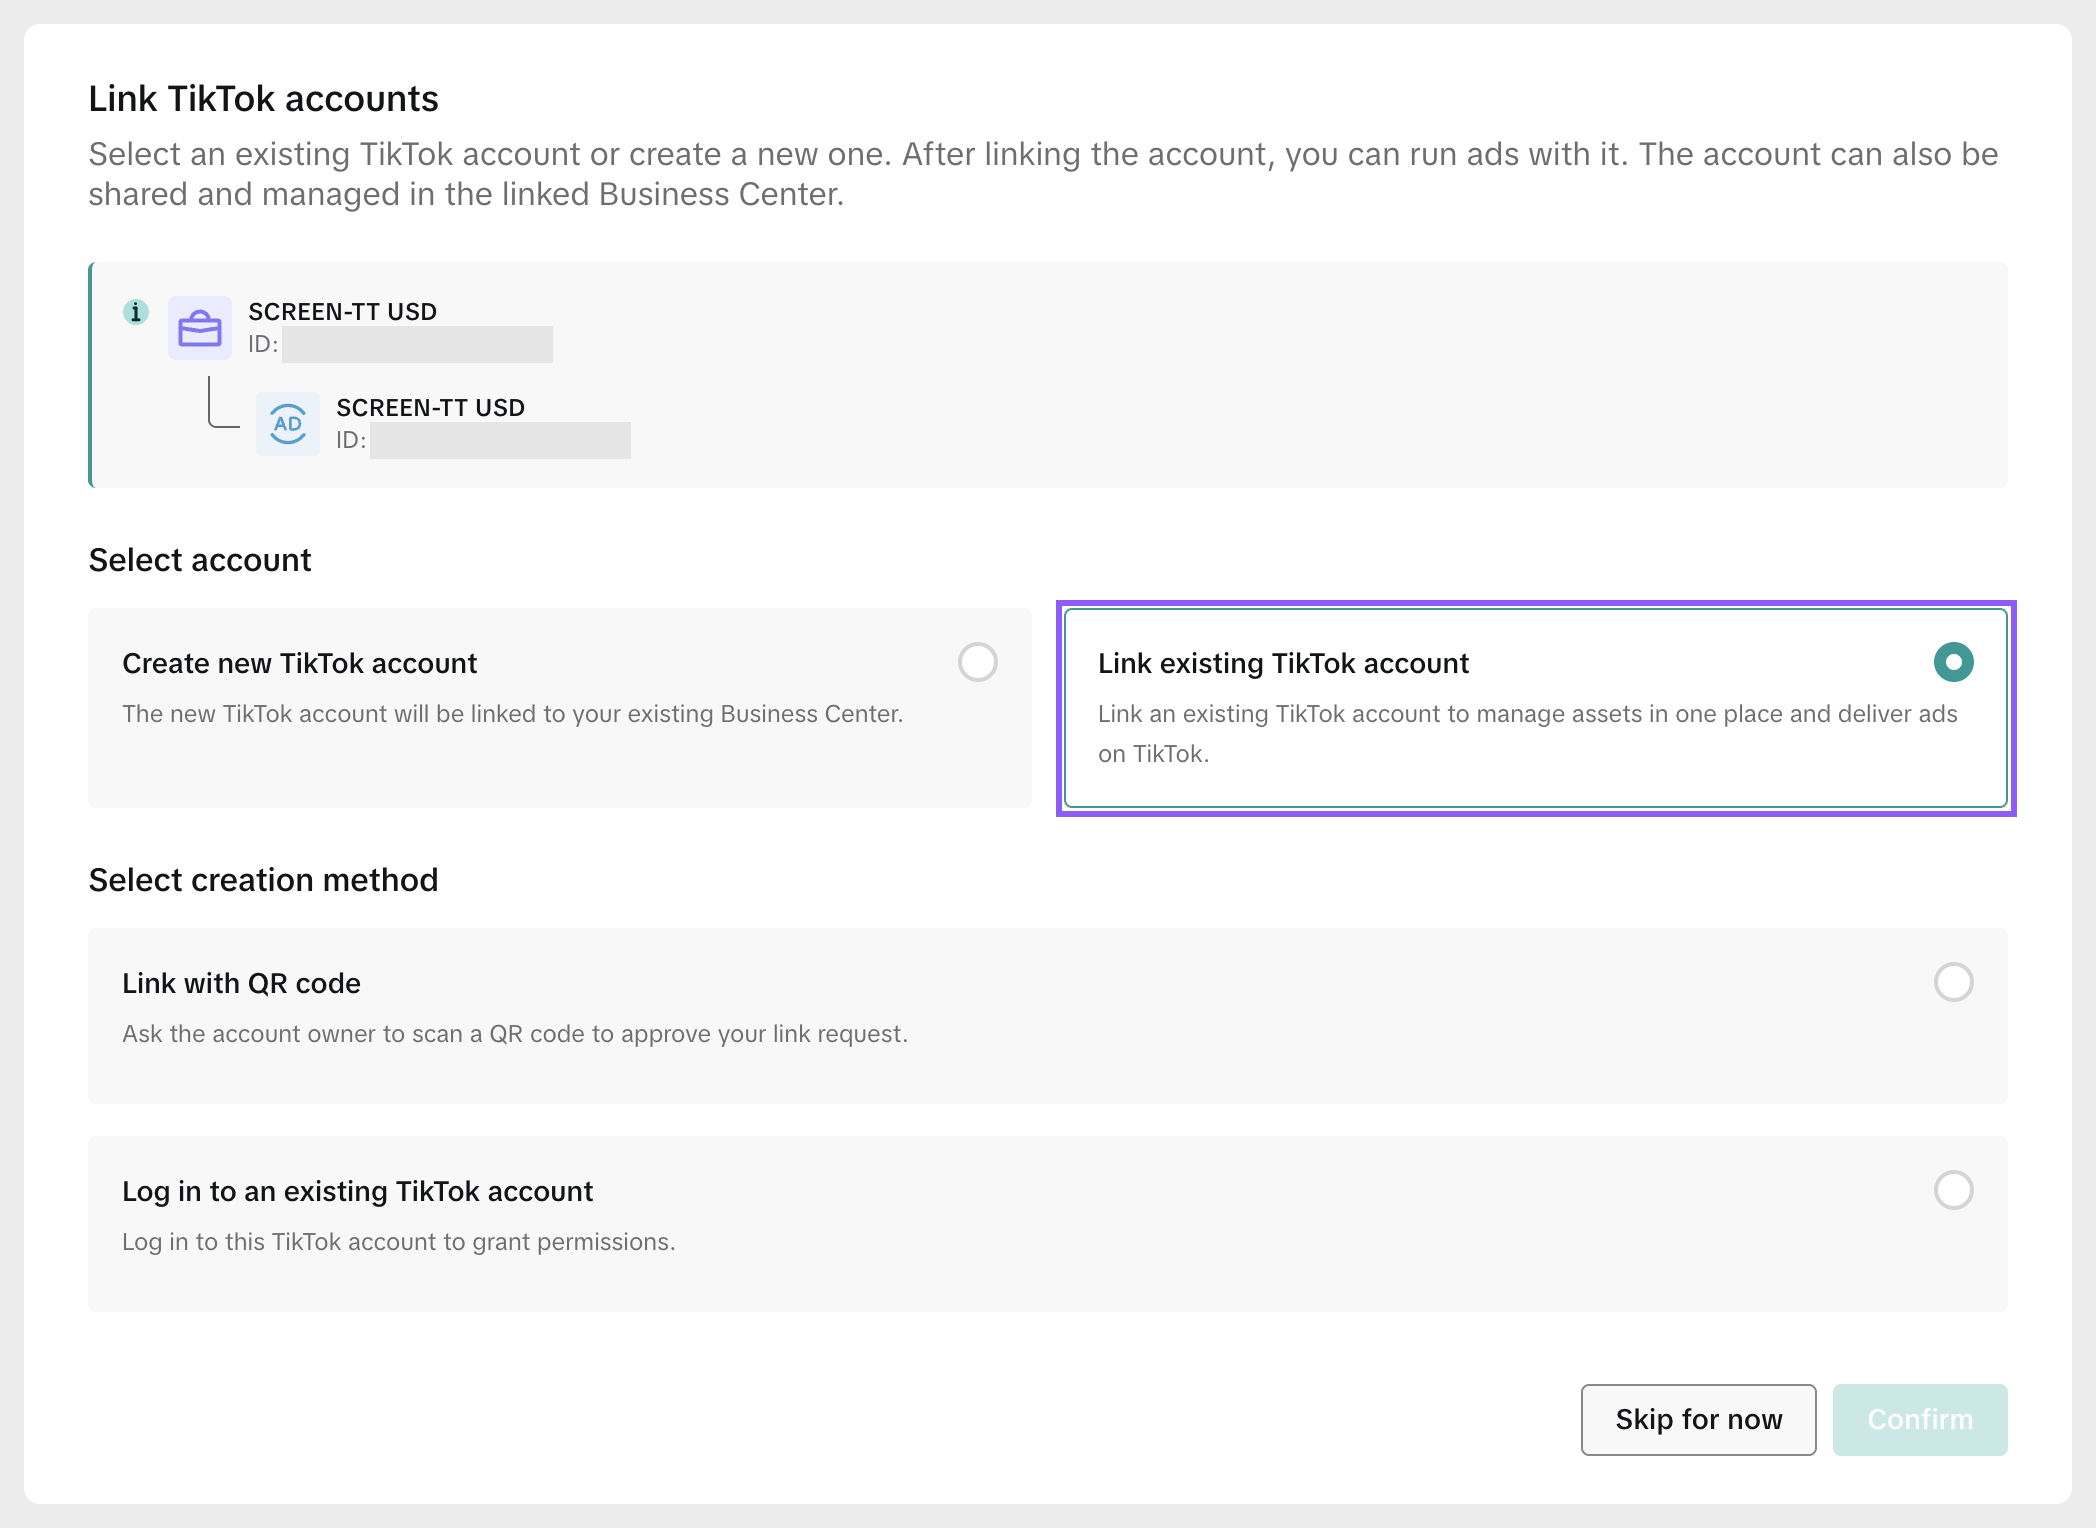Click the text about scanning a QR code
Viewport: 2096px width, 1528px height.
click(515, 1034)
